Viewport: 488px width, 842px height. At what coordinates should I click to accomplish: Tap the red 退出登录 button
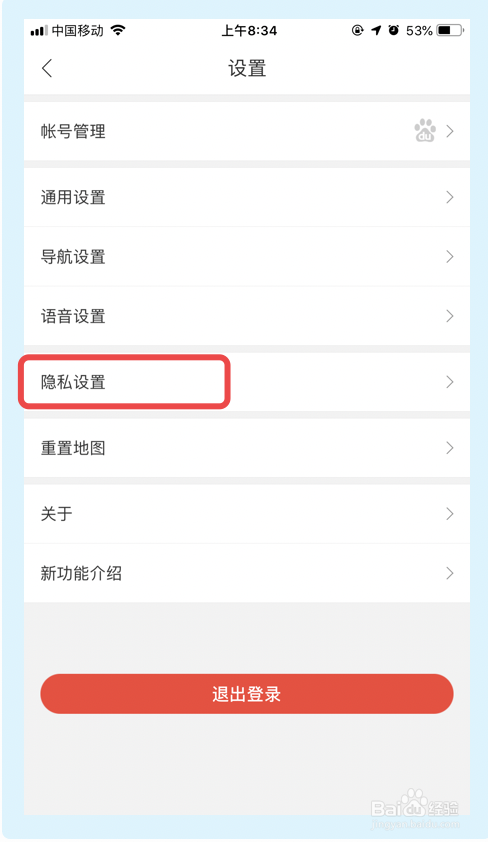click(x=247, y=694)
